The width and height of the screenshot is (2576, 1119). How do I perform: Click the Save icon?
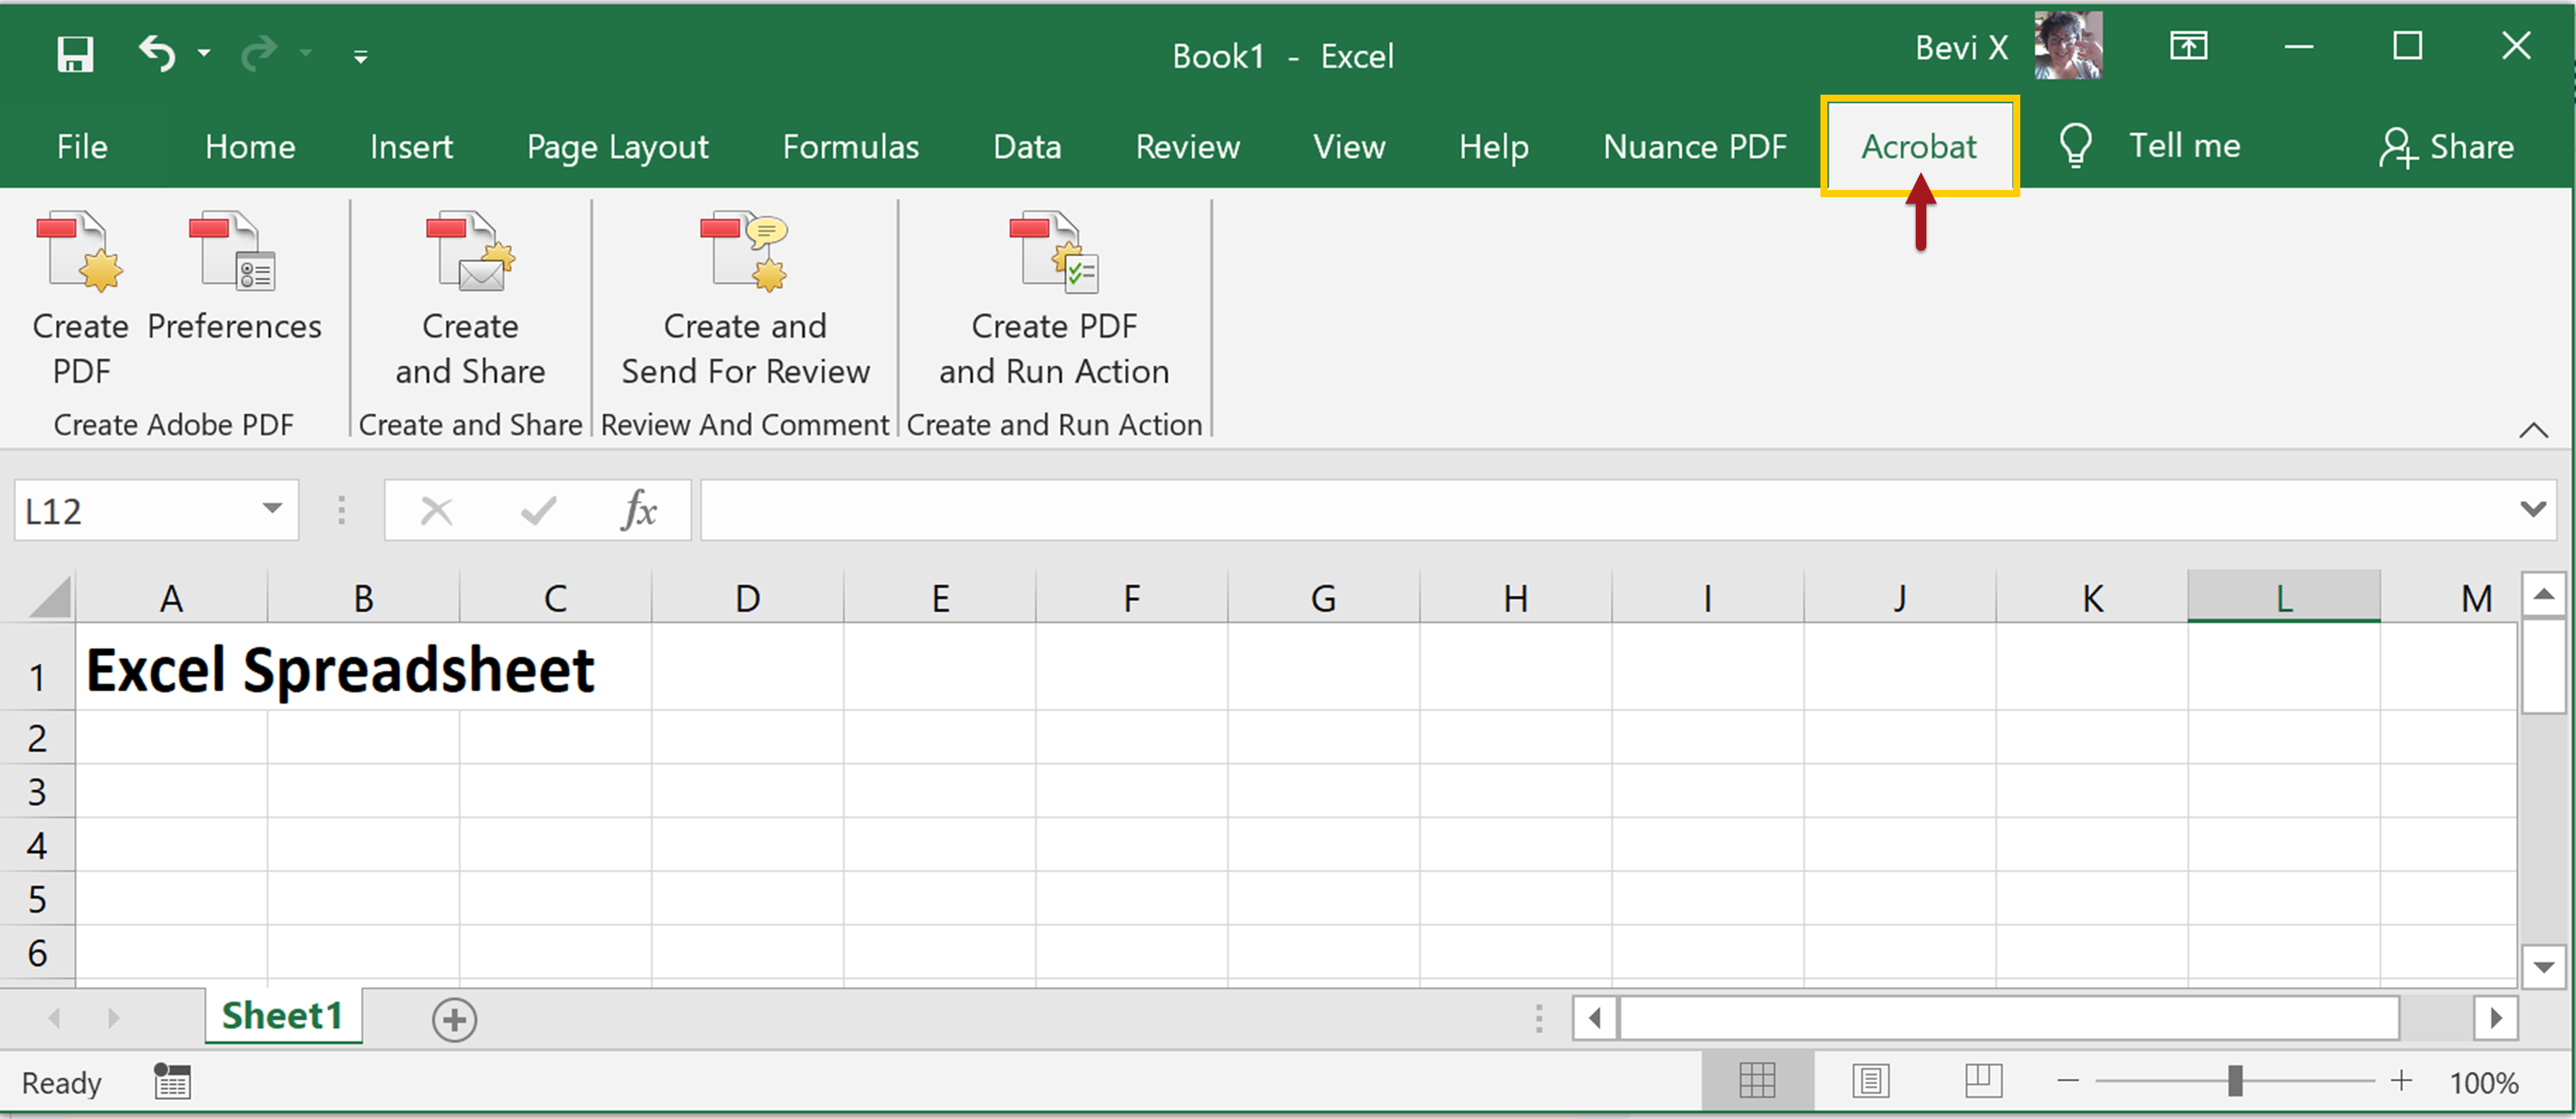(x=74, y=53)
